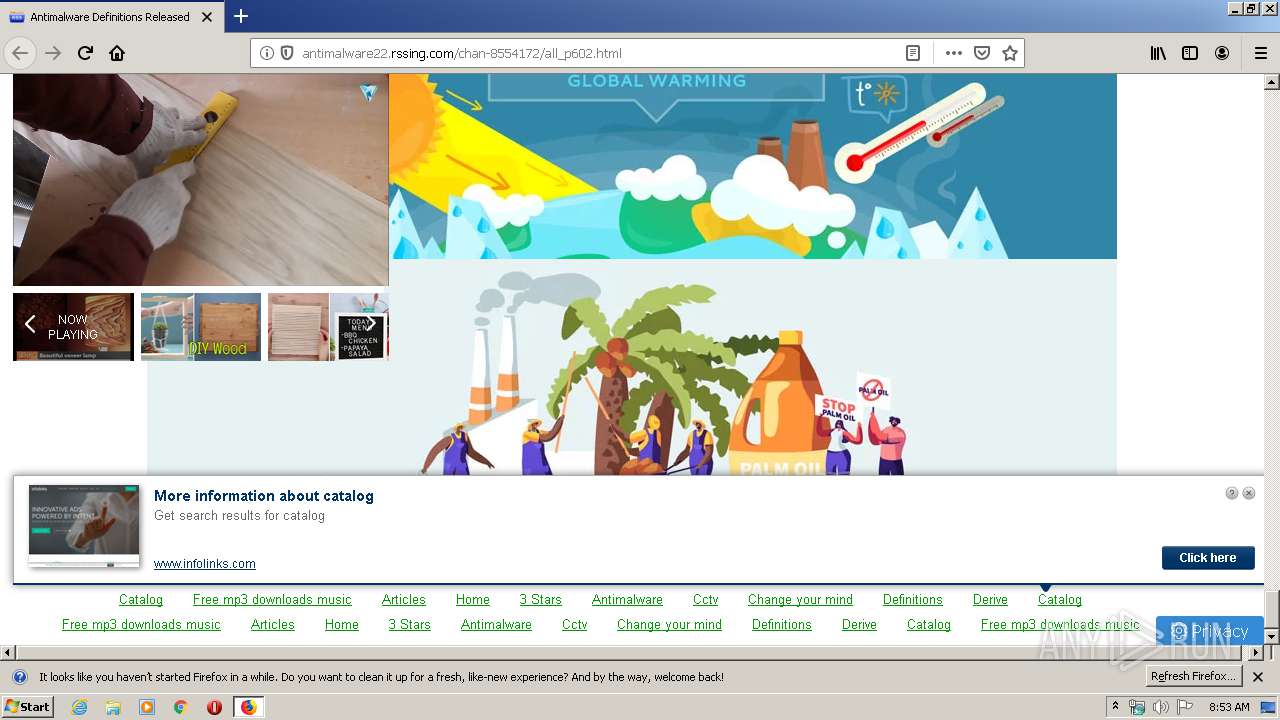Toggle reader view in address bar
Screen dimensions: 1280x720
point(913,53)
